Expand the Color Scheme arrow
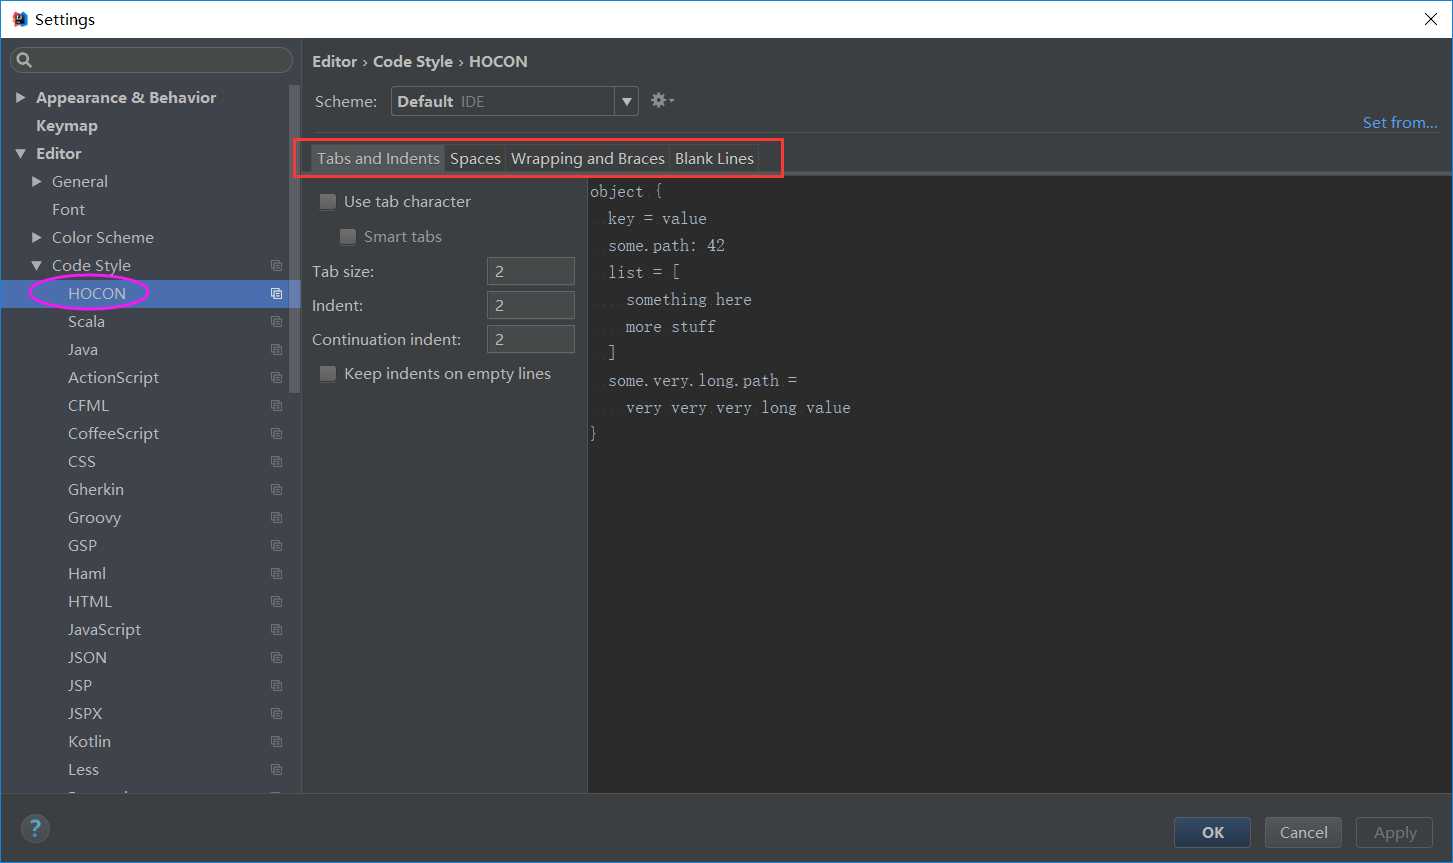 (36, 237)
